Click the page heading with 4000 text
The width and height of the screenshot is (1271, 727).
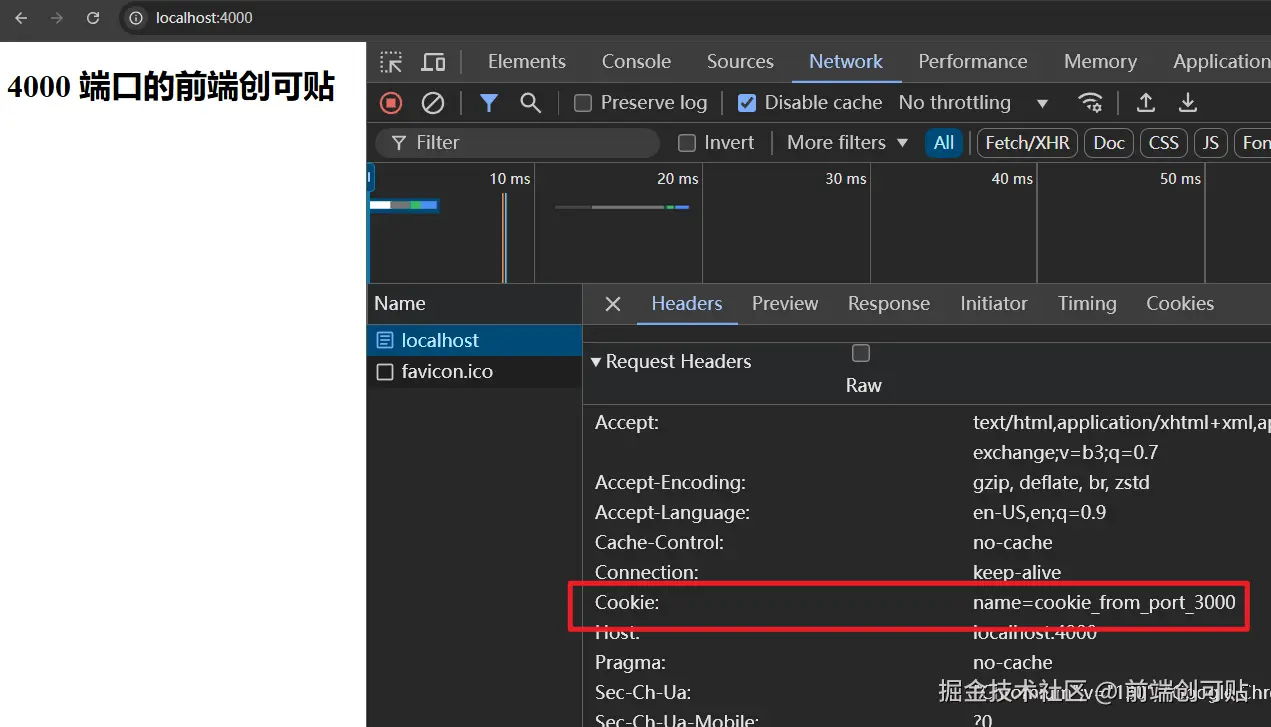(171, 87)
